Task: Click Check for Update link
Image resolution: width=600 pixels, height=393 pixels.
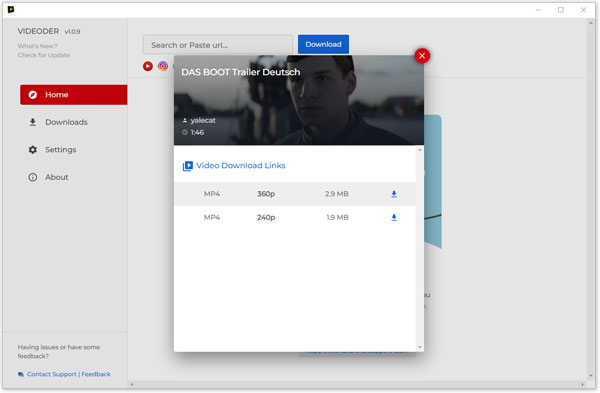Action: [44, 55]
